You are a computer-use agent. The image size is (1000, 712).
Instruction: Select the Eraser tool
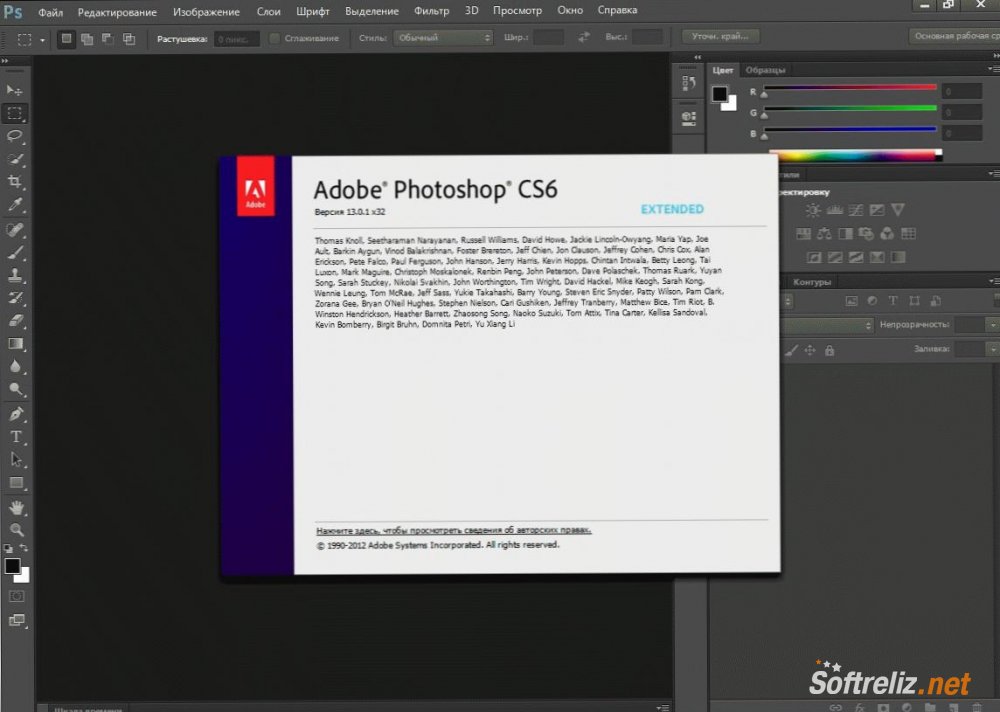15,321
